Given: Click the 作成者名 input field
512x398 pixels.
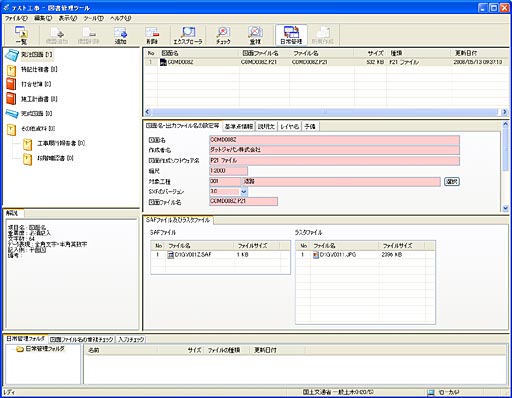Looking at the screenshot, I should 334,150.
